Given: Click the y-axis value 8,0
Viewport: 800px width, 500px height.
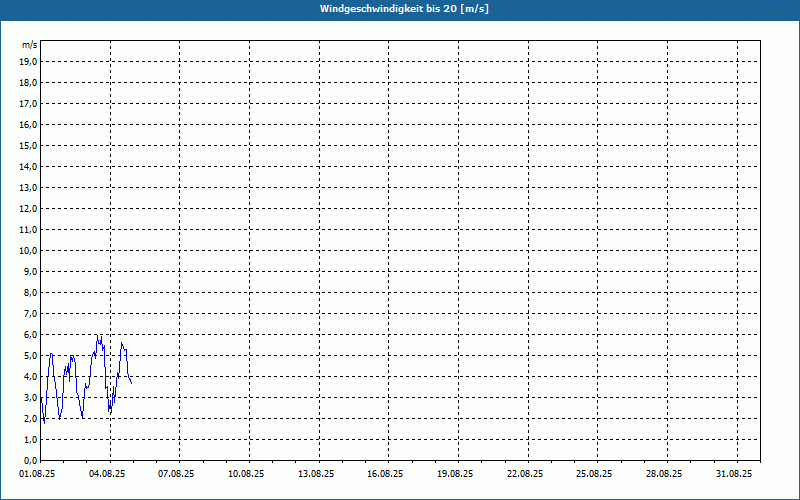Looking at the screenshot, I should (x=30, y=292).
